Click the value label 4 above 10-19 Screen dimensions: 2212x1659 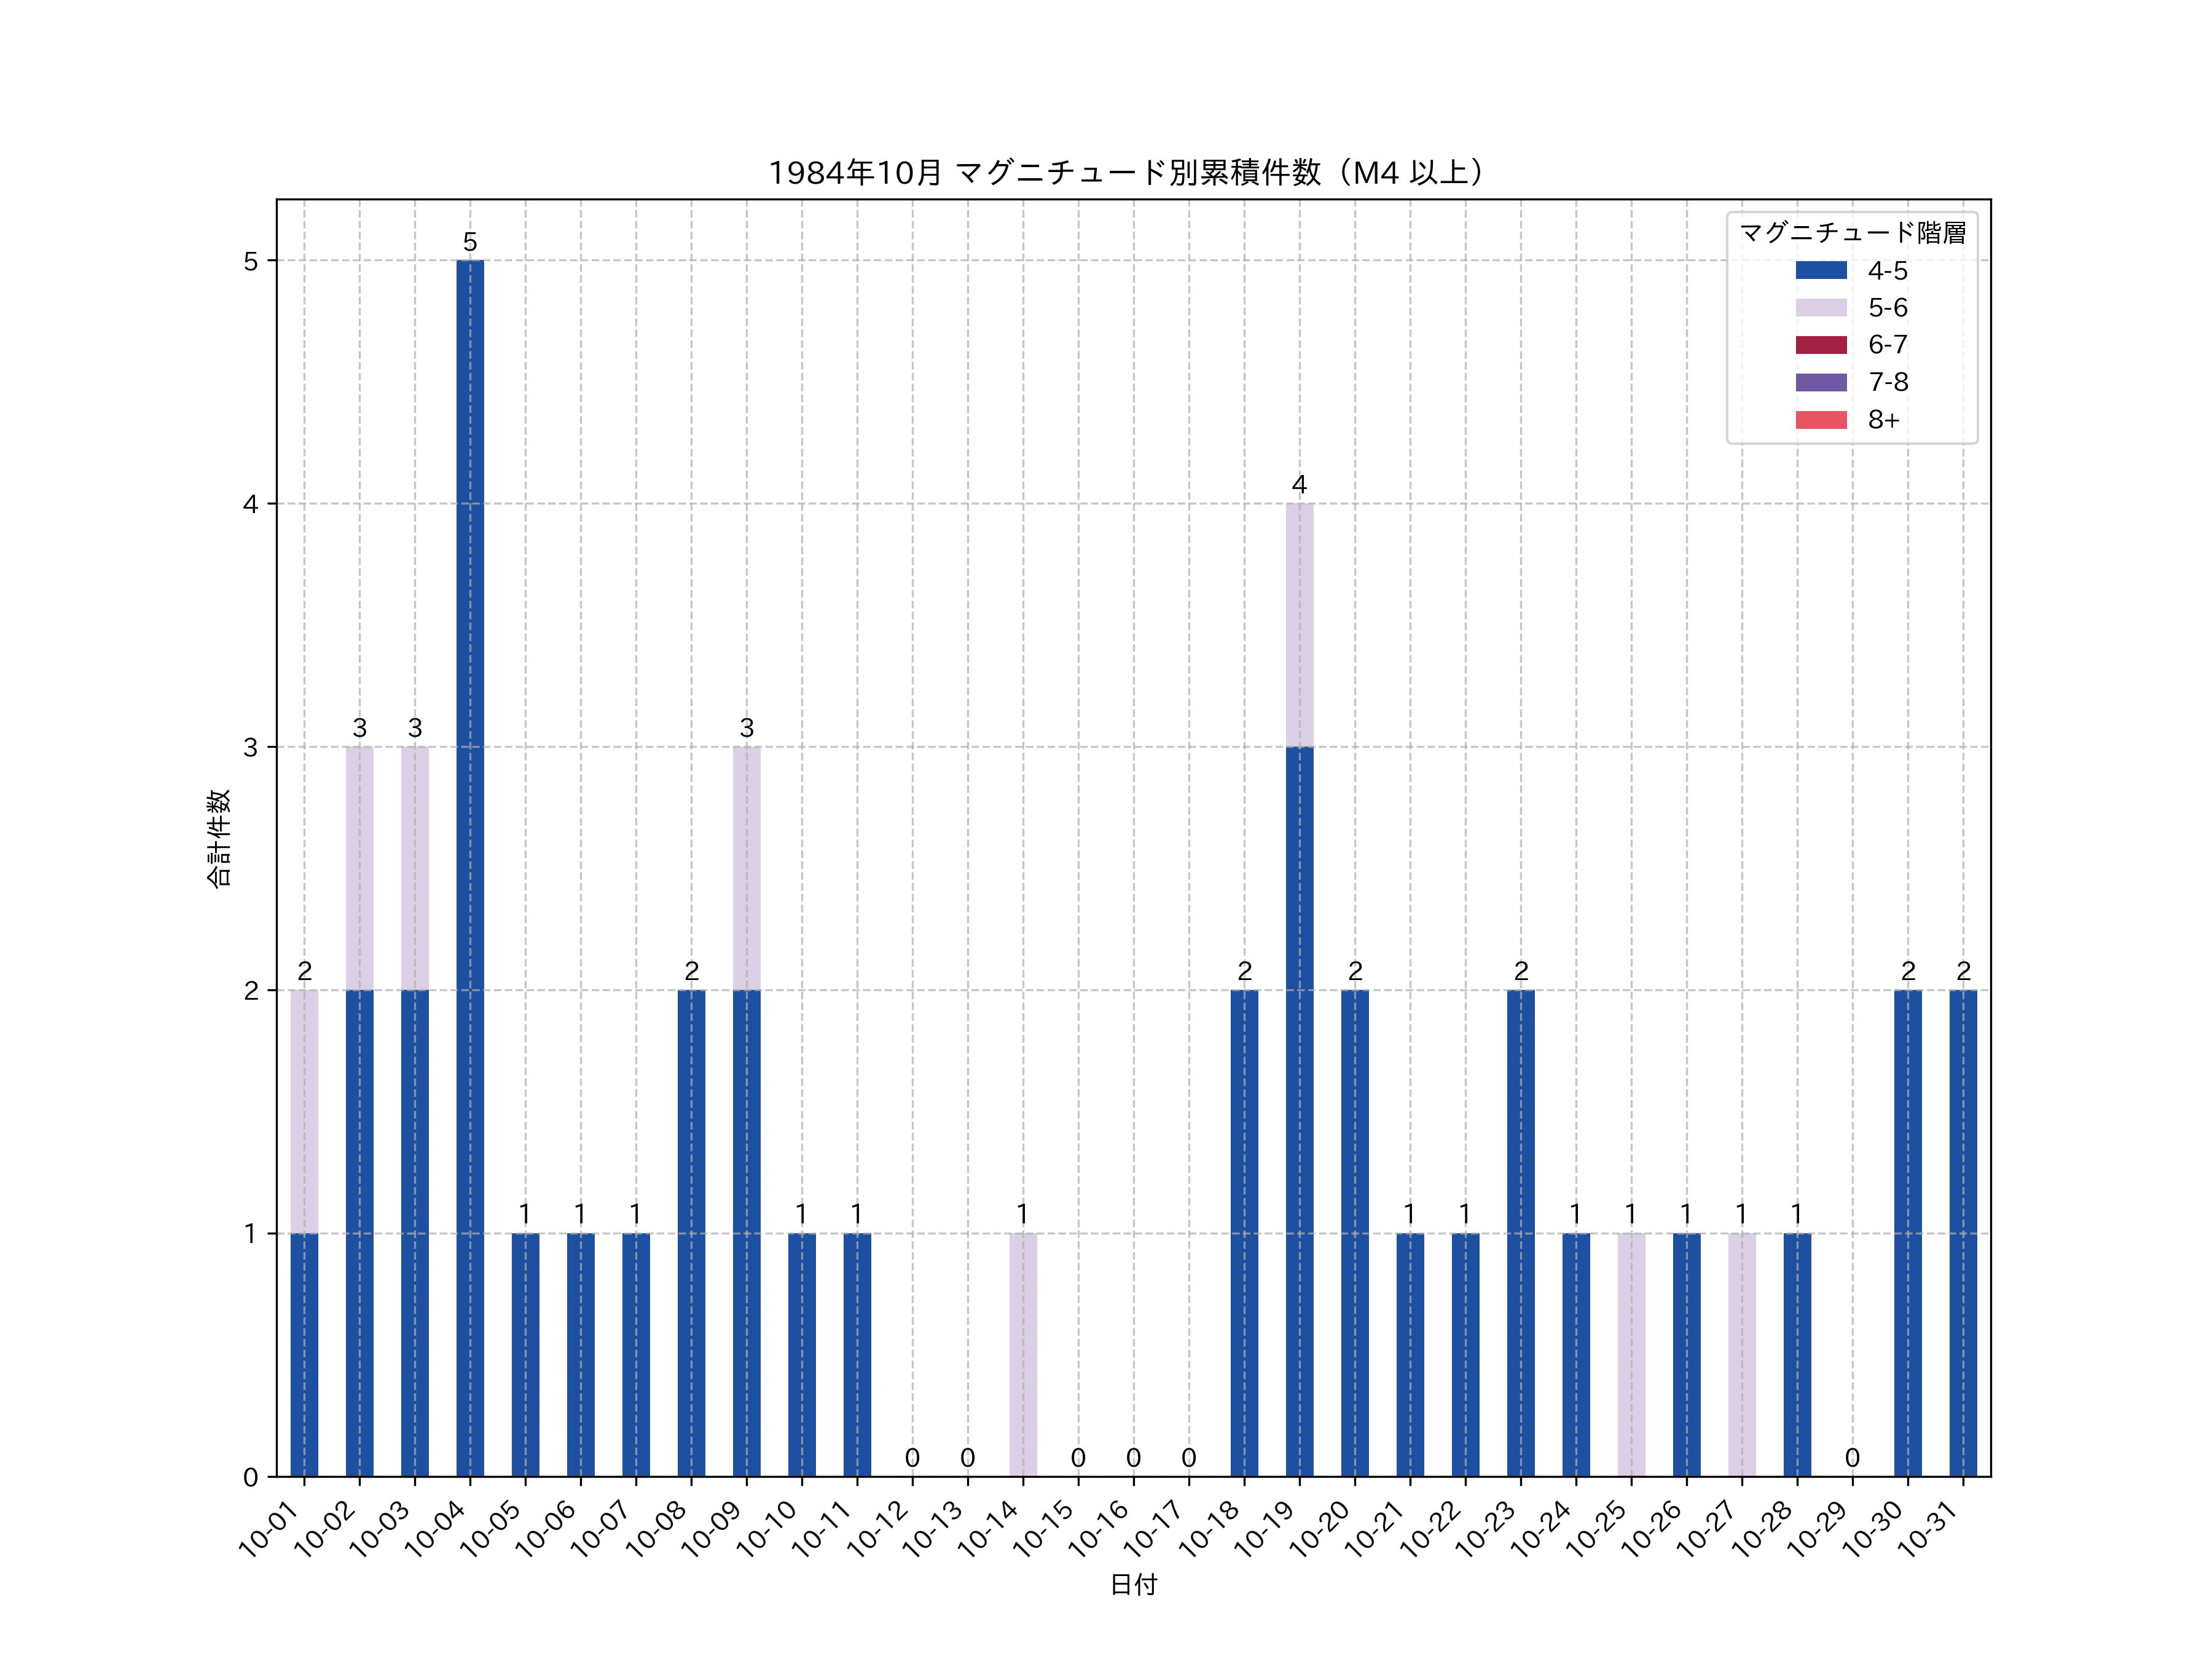[x=1299, y=485]
